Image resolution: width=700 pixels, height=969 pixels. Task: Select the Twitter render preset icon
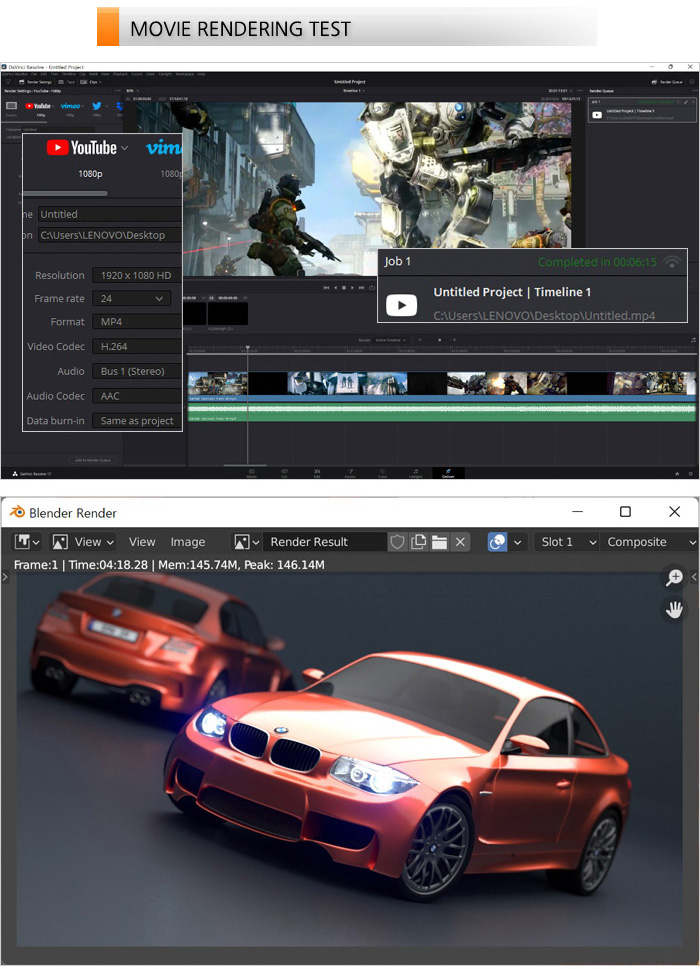coord(97,107)
